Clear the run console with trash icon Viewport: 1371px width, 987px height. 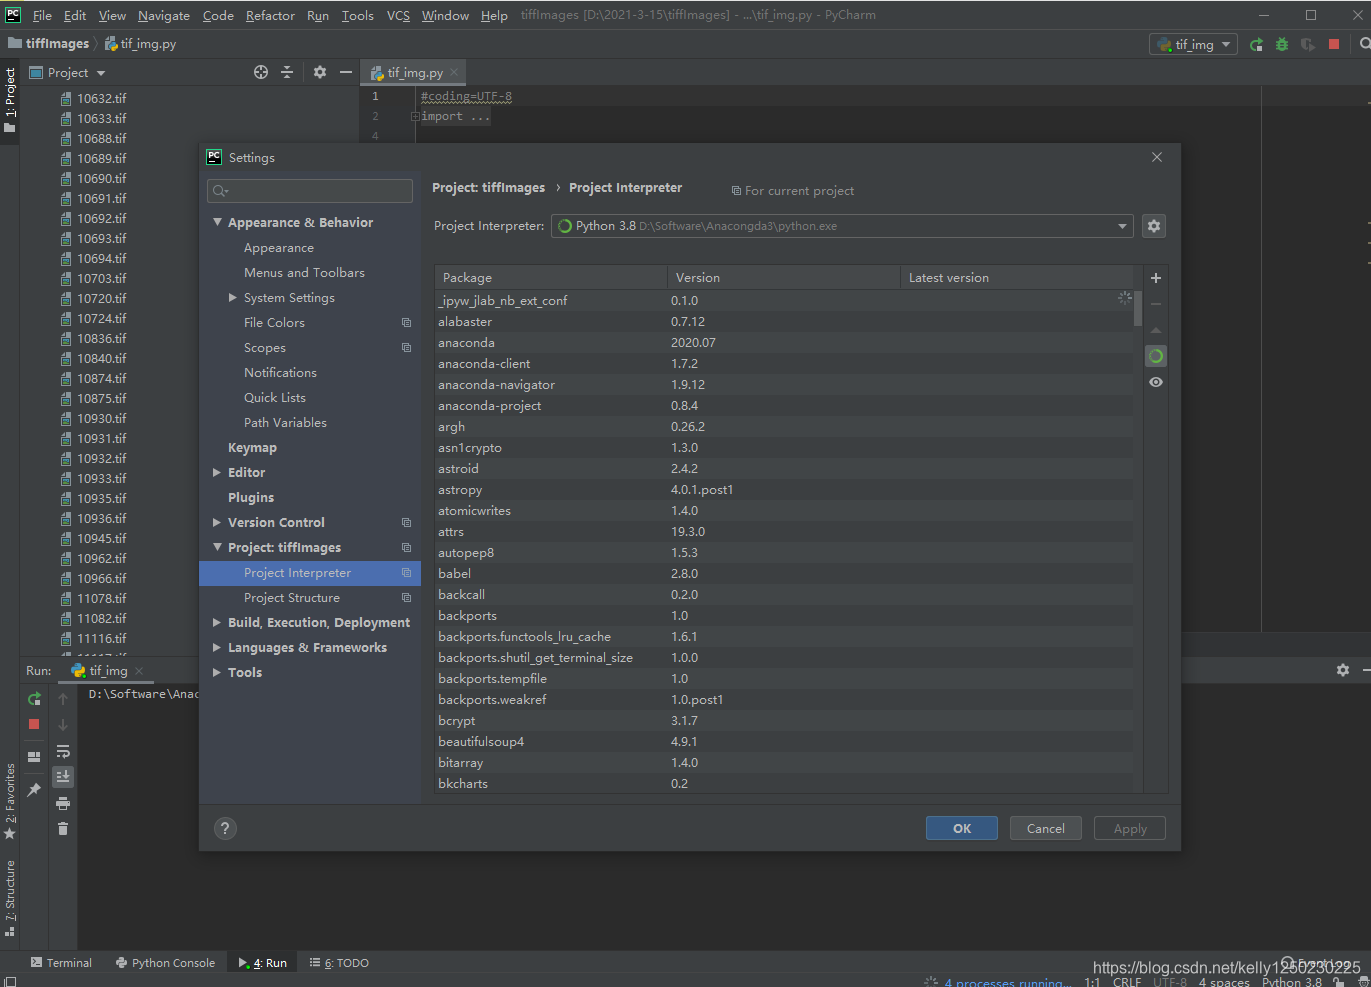(x=63, y=829)
